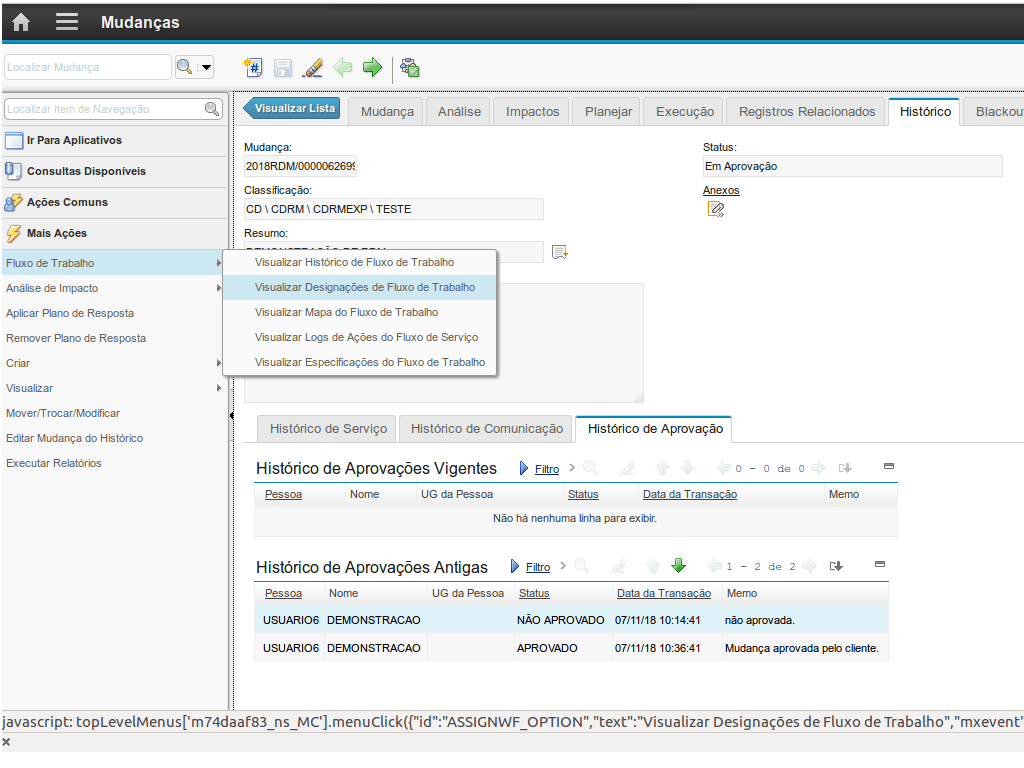The image size is (1024, 768).
Task: Click the Classificação field
Action: click(393, 209)
